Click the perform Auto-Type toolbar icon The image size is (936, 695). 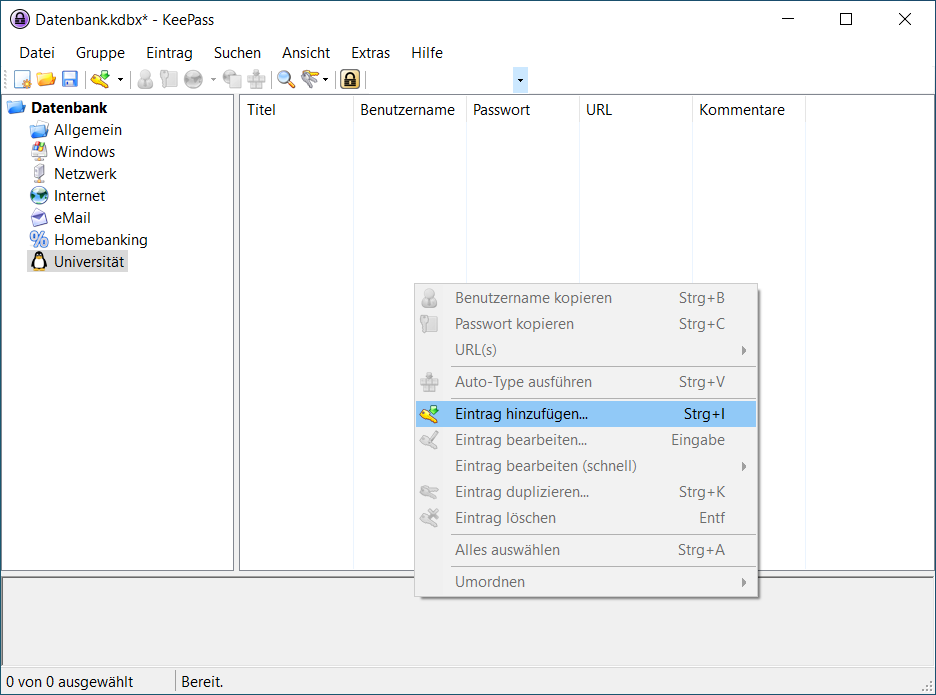[x=256, y=79]
